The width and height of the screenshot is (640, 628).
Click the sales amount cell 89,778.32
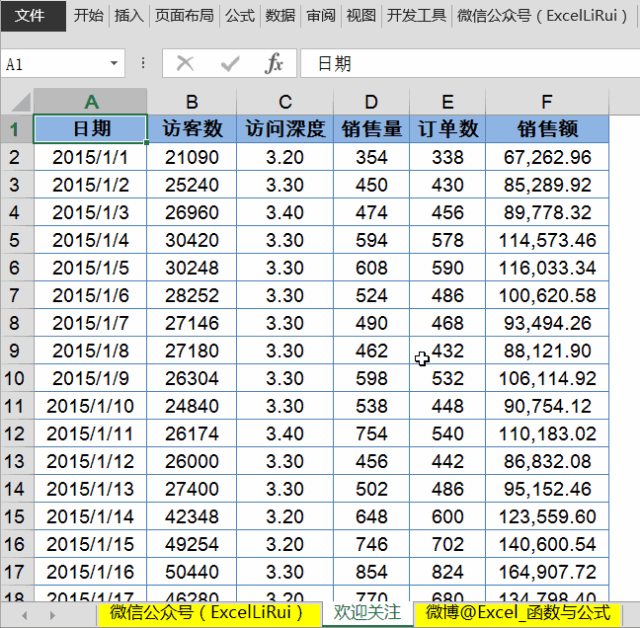(x=547, y=212)
